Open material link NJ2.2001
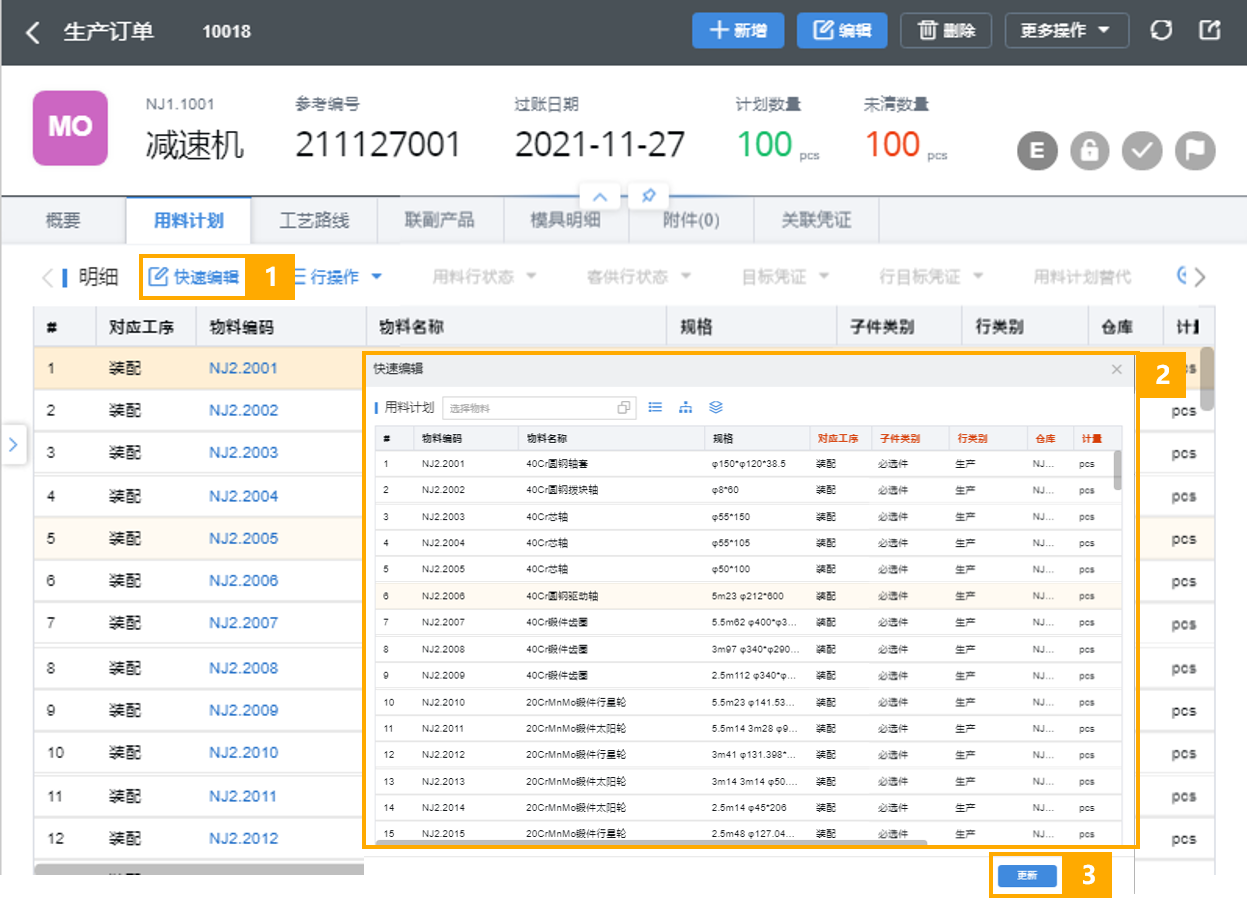The image size is (1247, 906). 243,368
